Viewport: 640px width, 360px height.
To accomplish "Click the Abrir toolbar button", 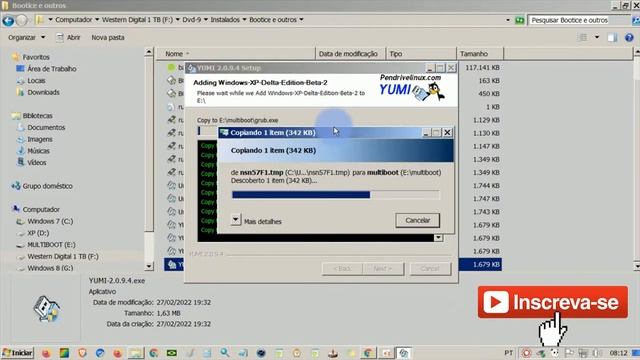I will (69, 38).
